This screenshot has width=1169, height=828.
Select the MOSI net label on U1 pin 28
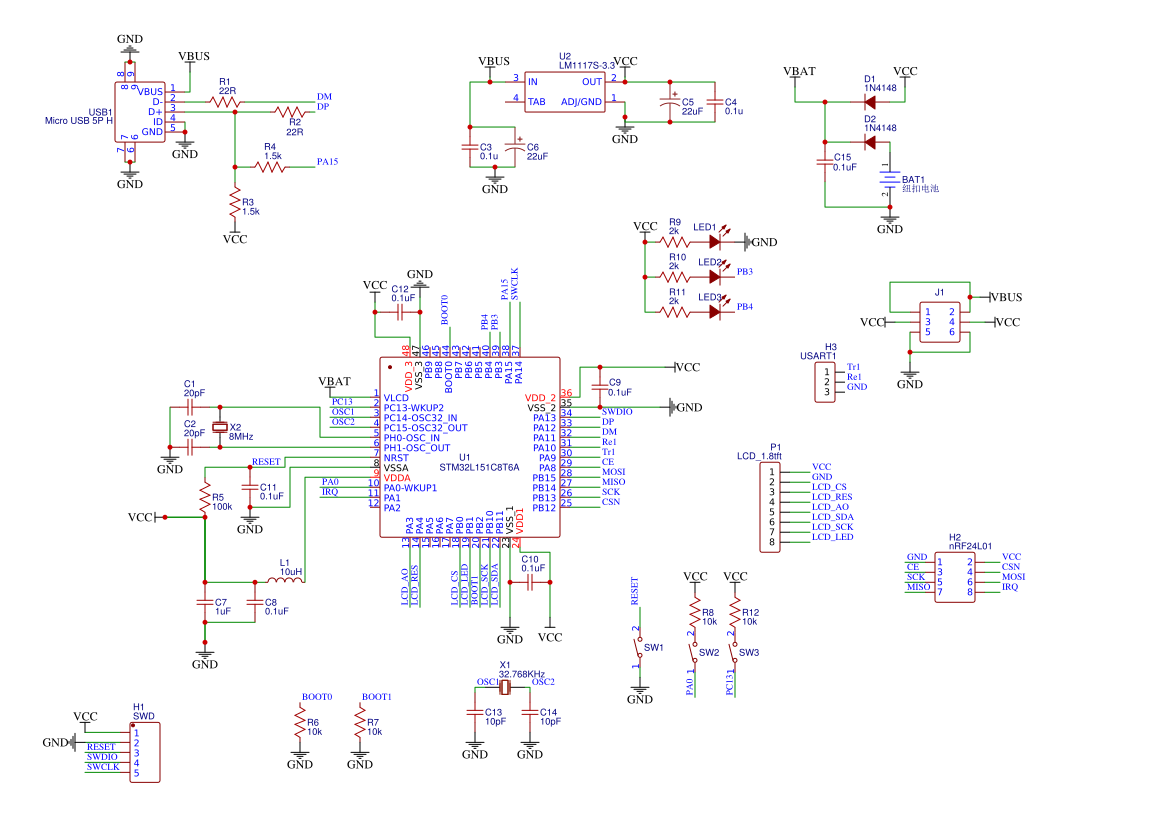pos(614,472)
